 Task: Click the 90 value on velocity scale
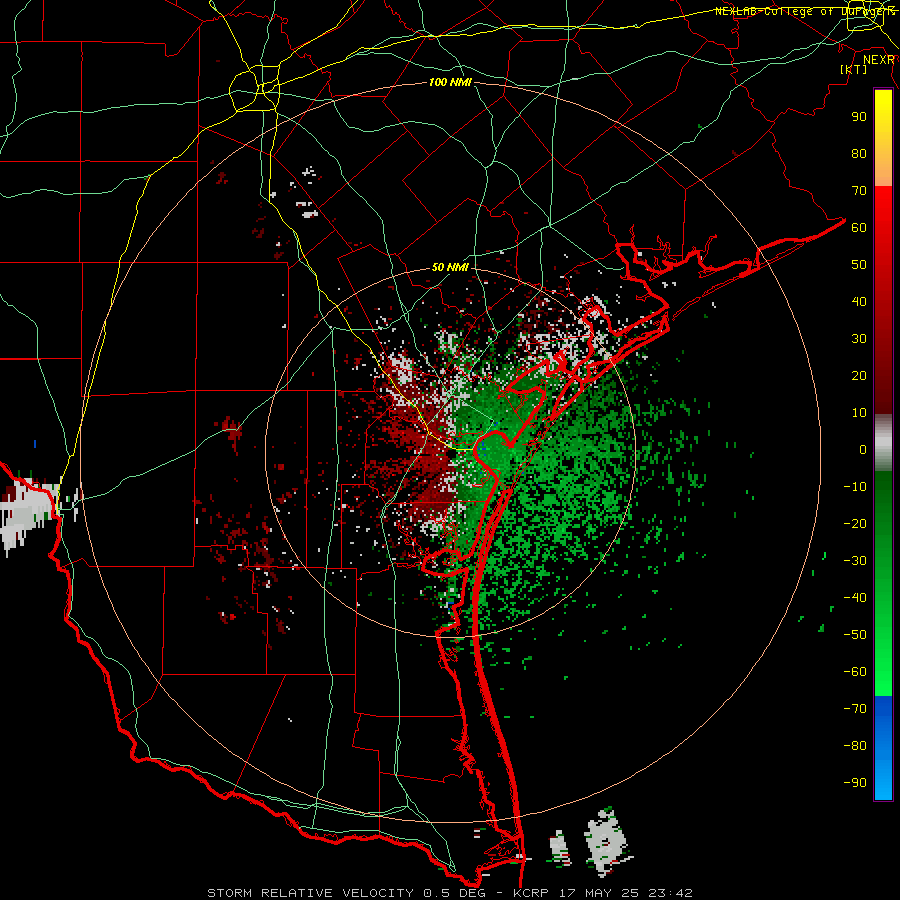859,117
